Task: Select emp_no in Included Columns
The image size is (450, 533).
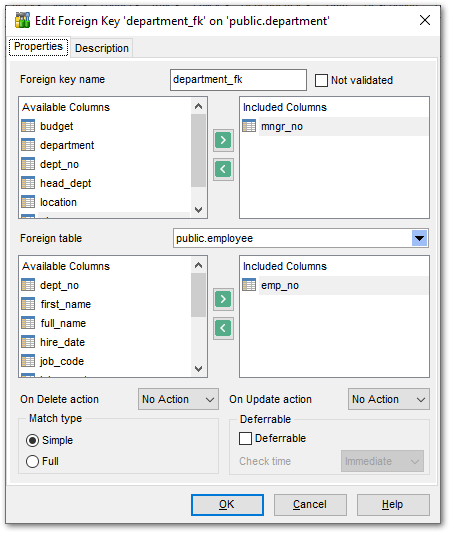Action: 280,286
